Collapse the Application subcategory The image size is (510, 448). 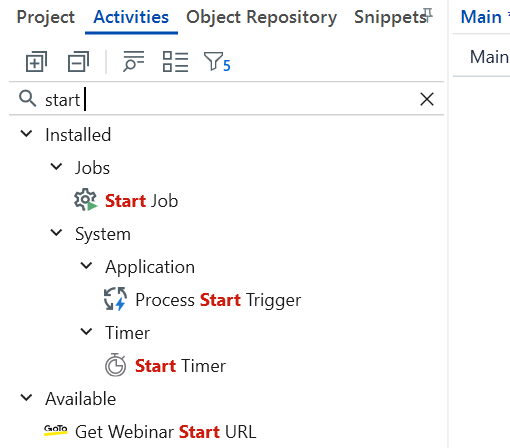pyautogui.click(x=86, y=266)
